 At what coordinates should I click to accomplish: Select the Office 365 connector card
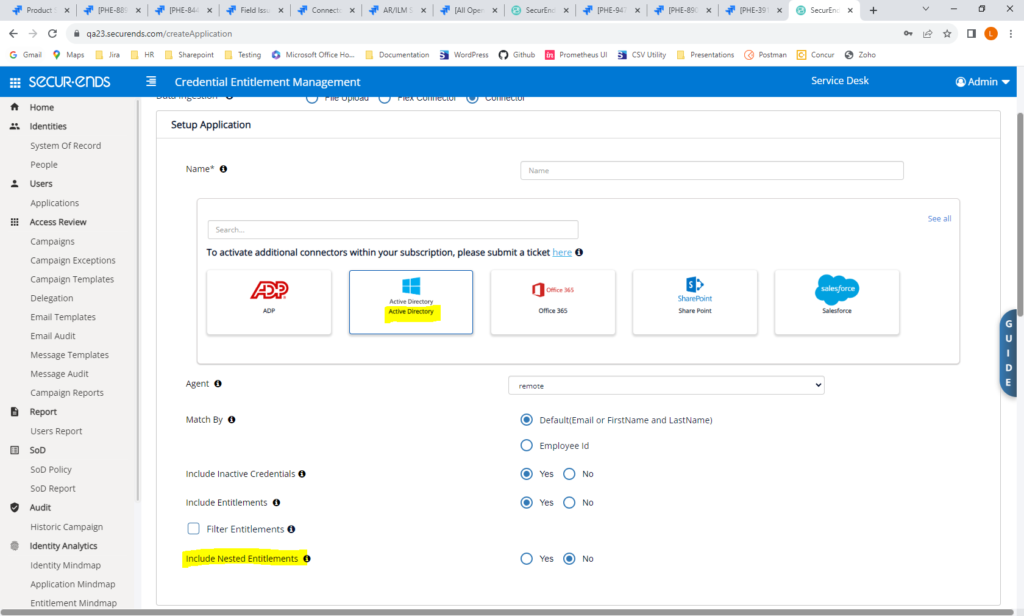tap(553, 302)
